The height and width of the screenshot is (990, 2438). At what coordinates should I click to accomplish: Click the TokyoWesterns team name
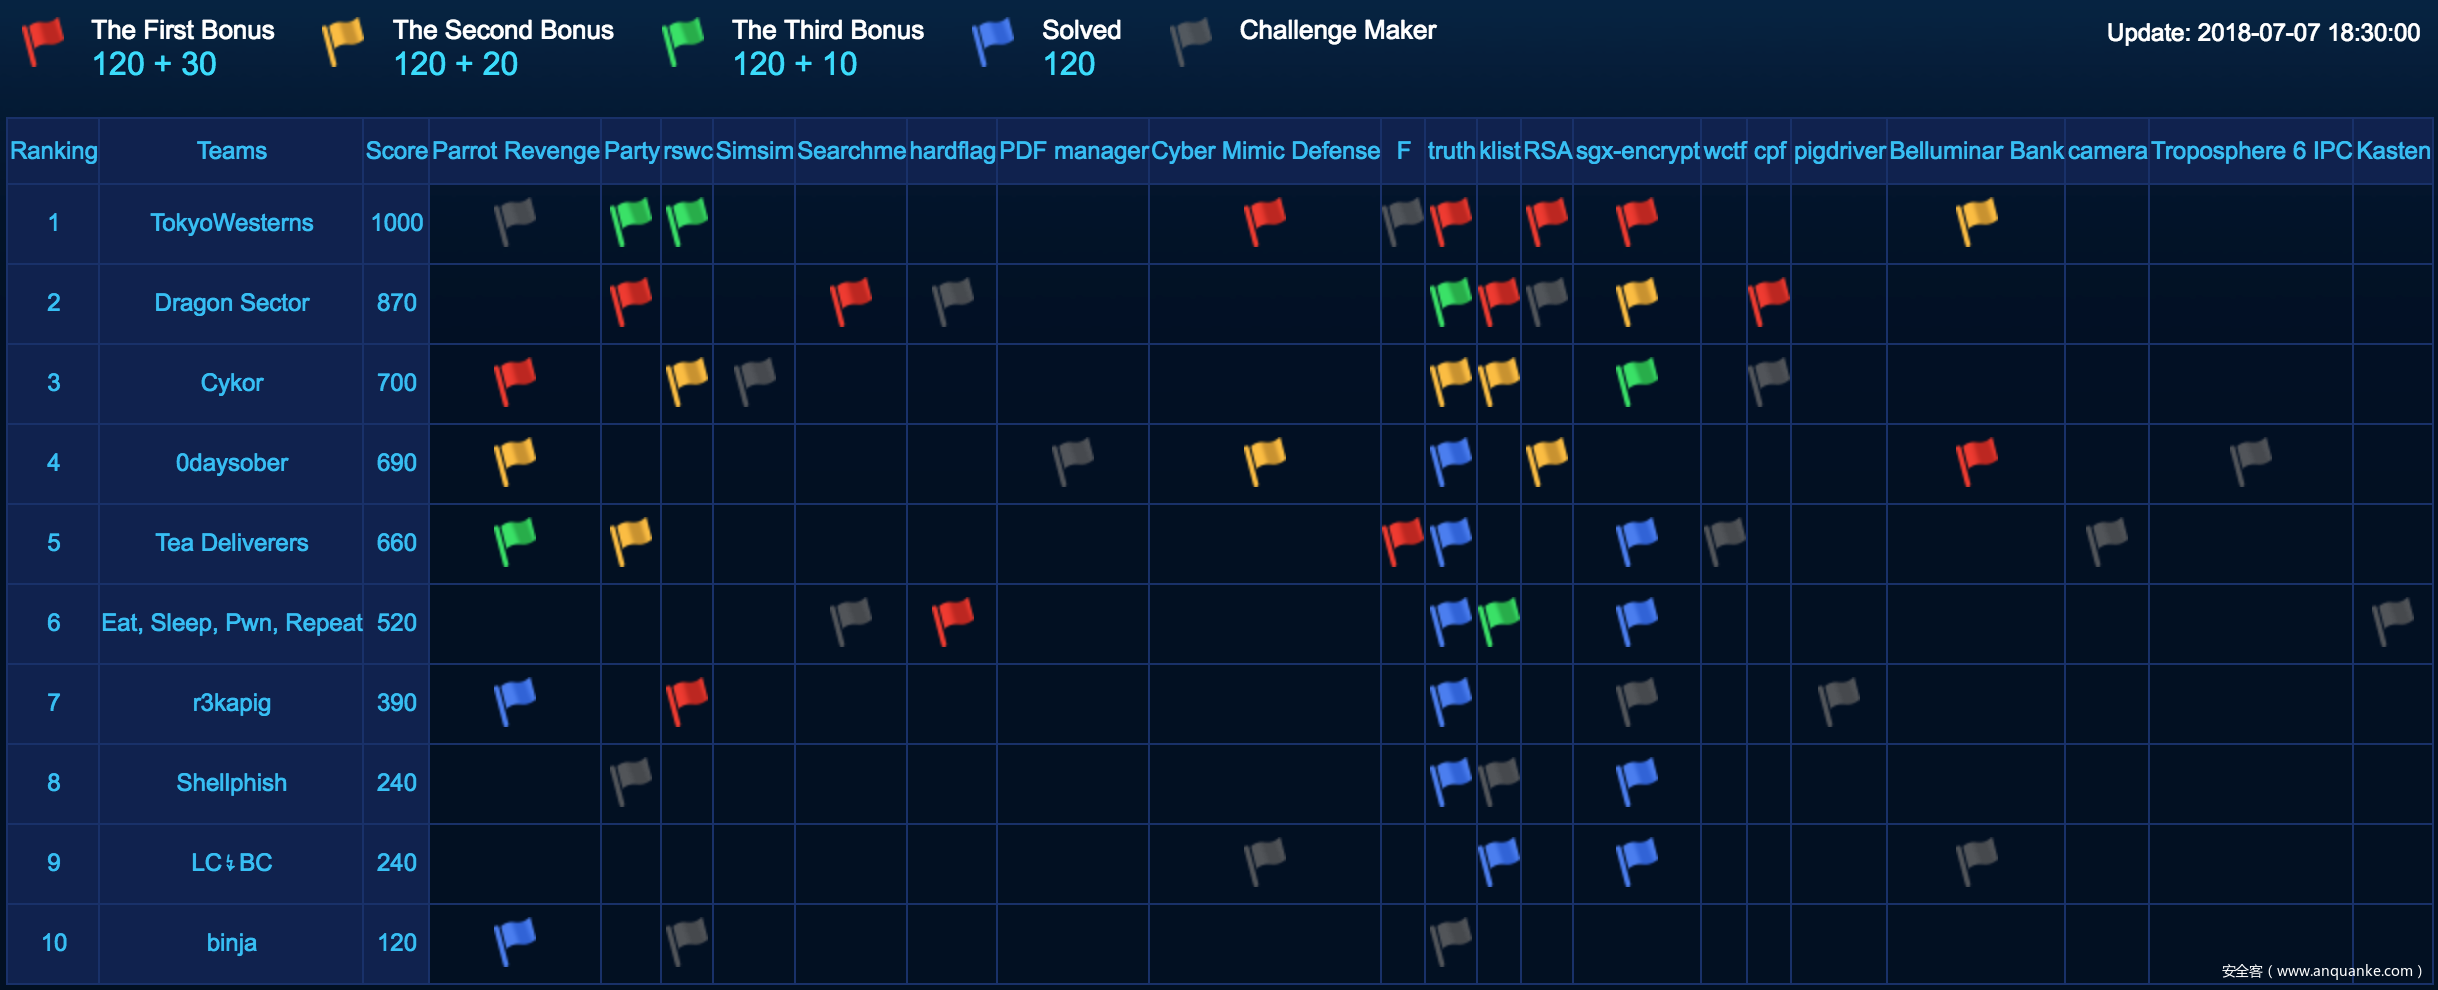(232, 223)
